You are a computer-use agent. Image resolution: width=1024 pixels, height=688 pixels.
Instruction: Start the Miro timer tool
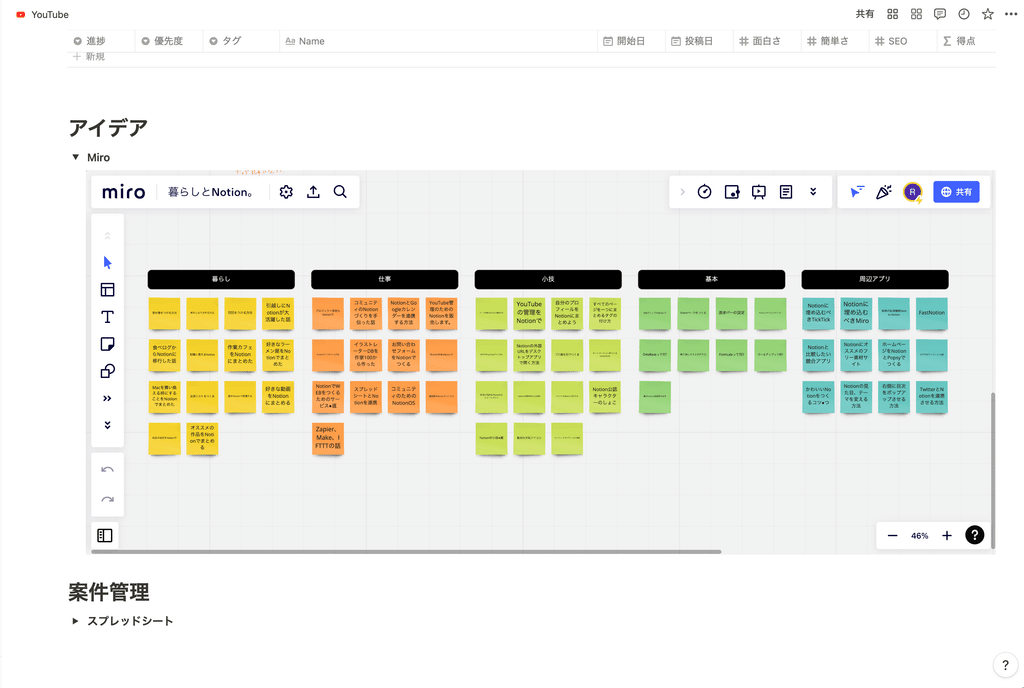[705, 192]
